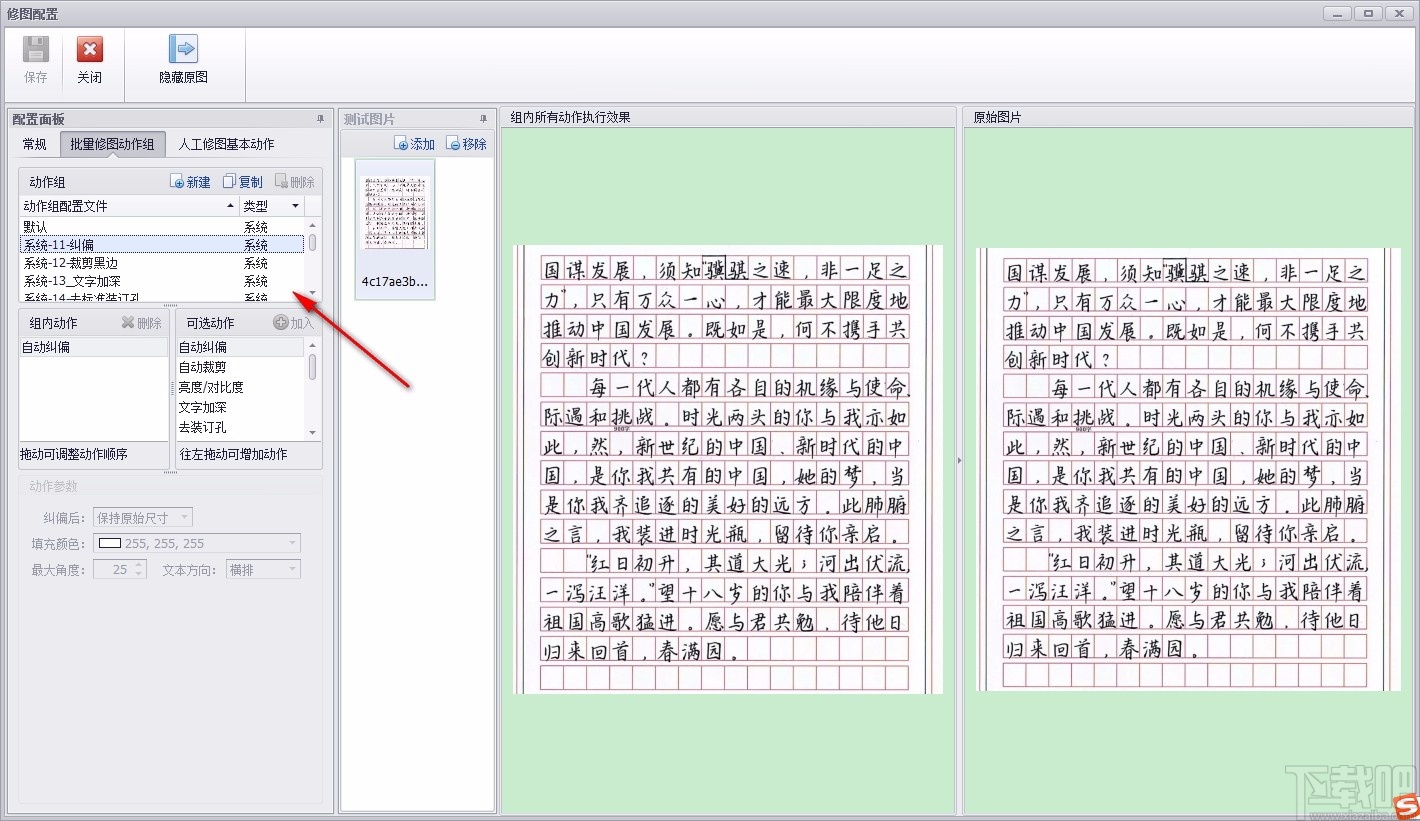Create new action group with 新建

(190, 182)
